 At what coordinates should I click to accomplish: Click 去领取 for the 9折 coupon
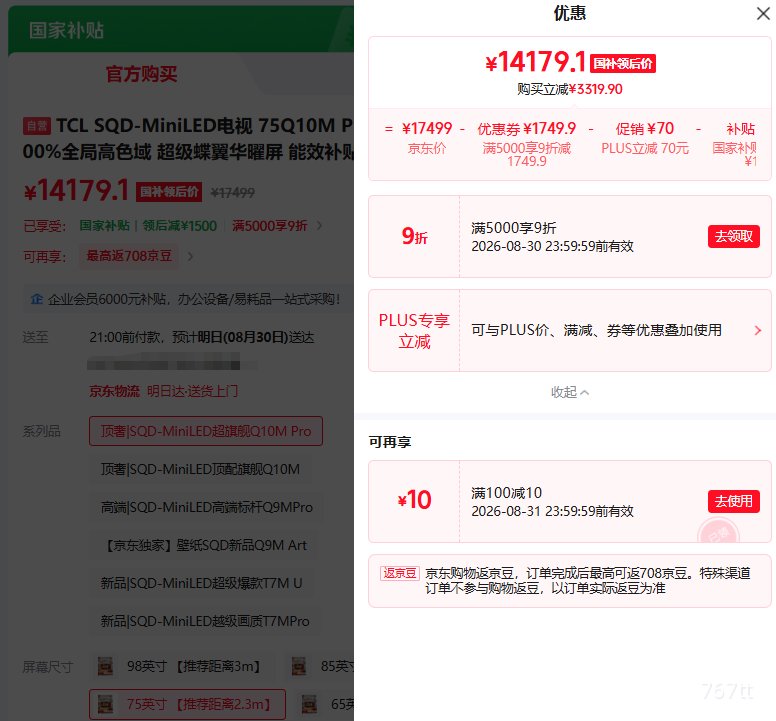tap(733, 237)
